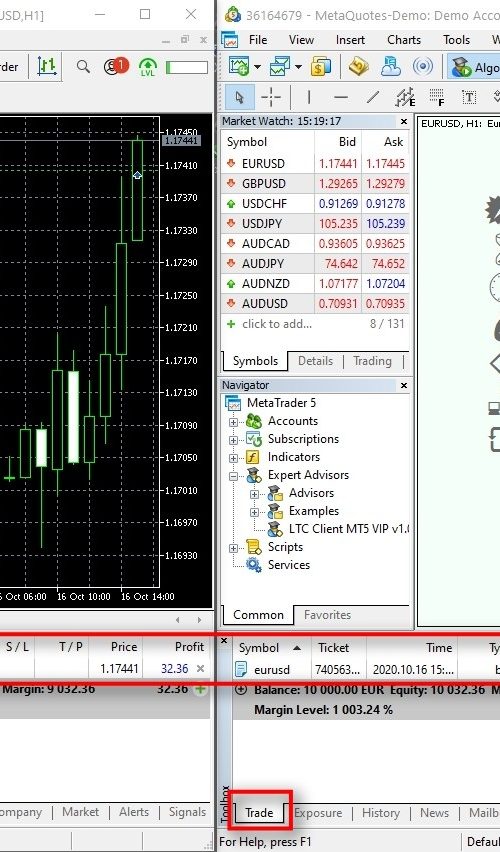Expand the Subscriptions node in Navigator

pos(233,440)
